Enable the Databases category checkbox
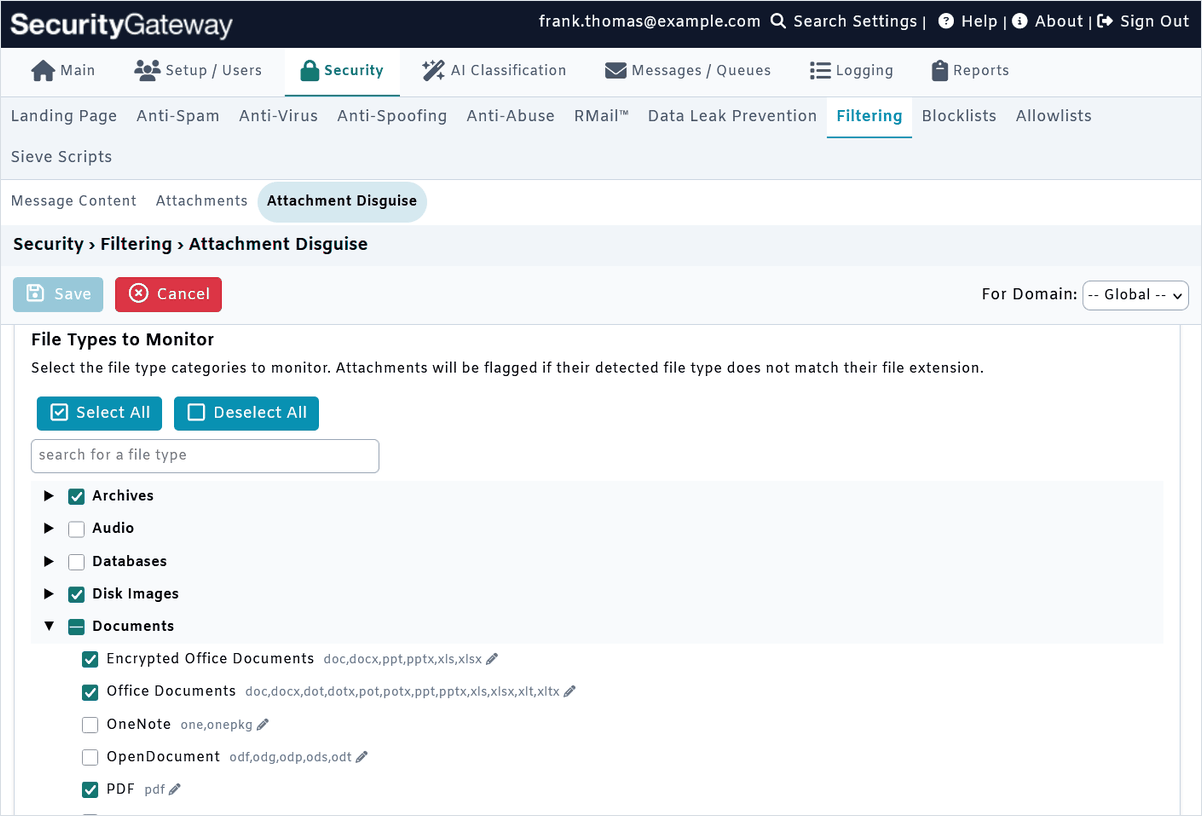Viewport: 1202px width, 816px height. pyautogui.click(x=76, y=562)
